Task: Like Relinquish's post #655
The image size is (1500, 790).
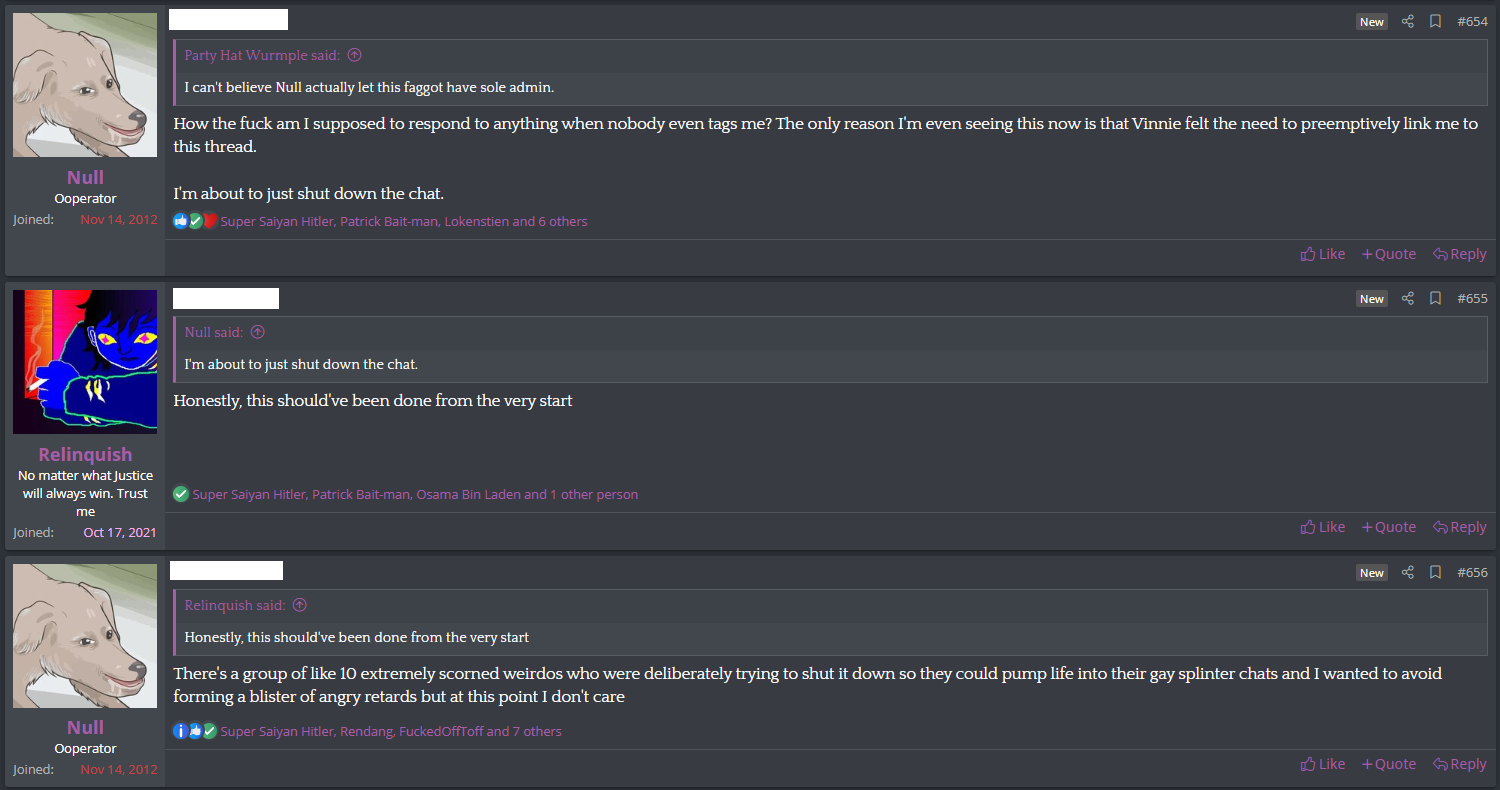Action: pos(1322,527)
